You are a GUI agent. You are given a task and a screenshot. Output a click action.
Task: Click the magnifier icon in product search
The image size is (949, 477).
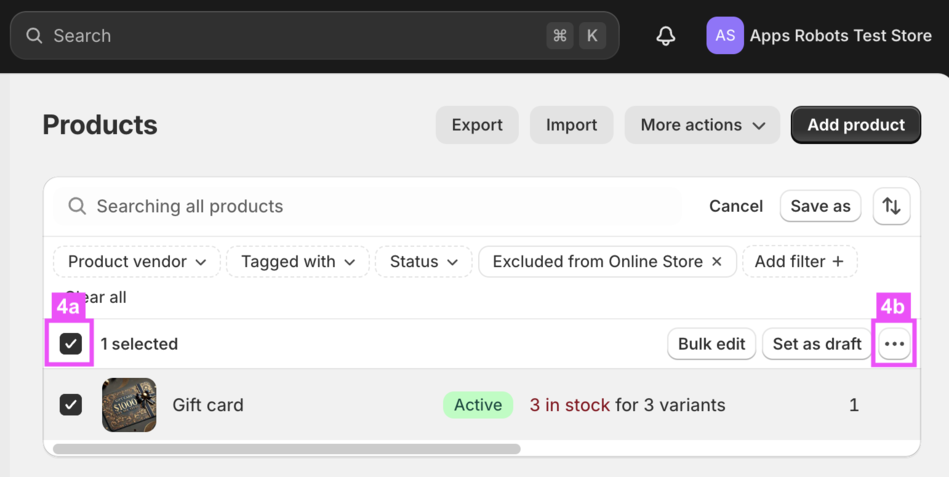point(77,206)
